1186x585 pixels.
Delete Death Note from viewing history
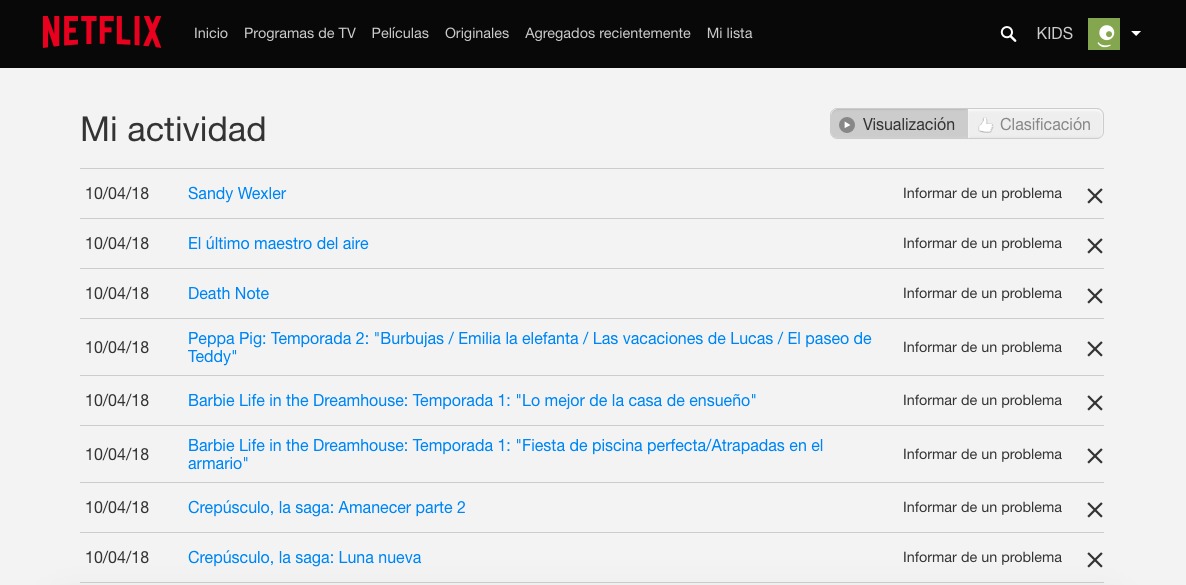point(1094,295)
